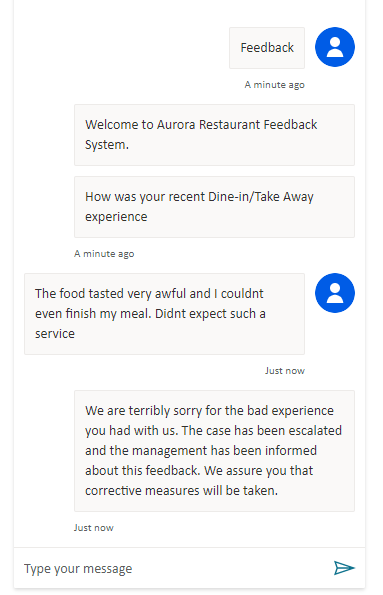
Task: Click the word 'service' in the user complaint
Action: (55, 334)
